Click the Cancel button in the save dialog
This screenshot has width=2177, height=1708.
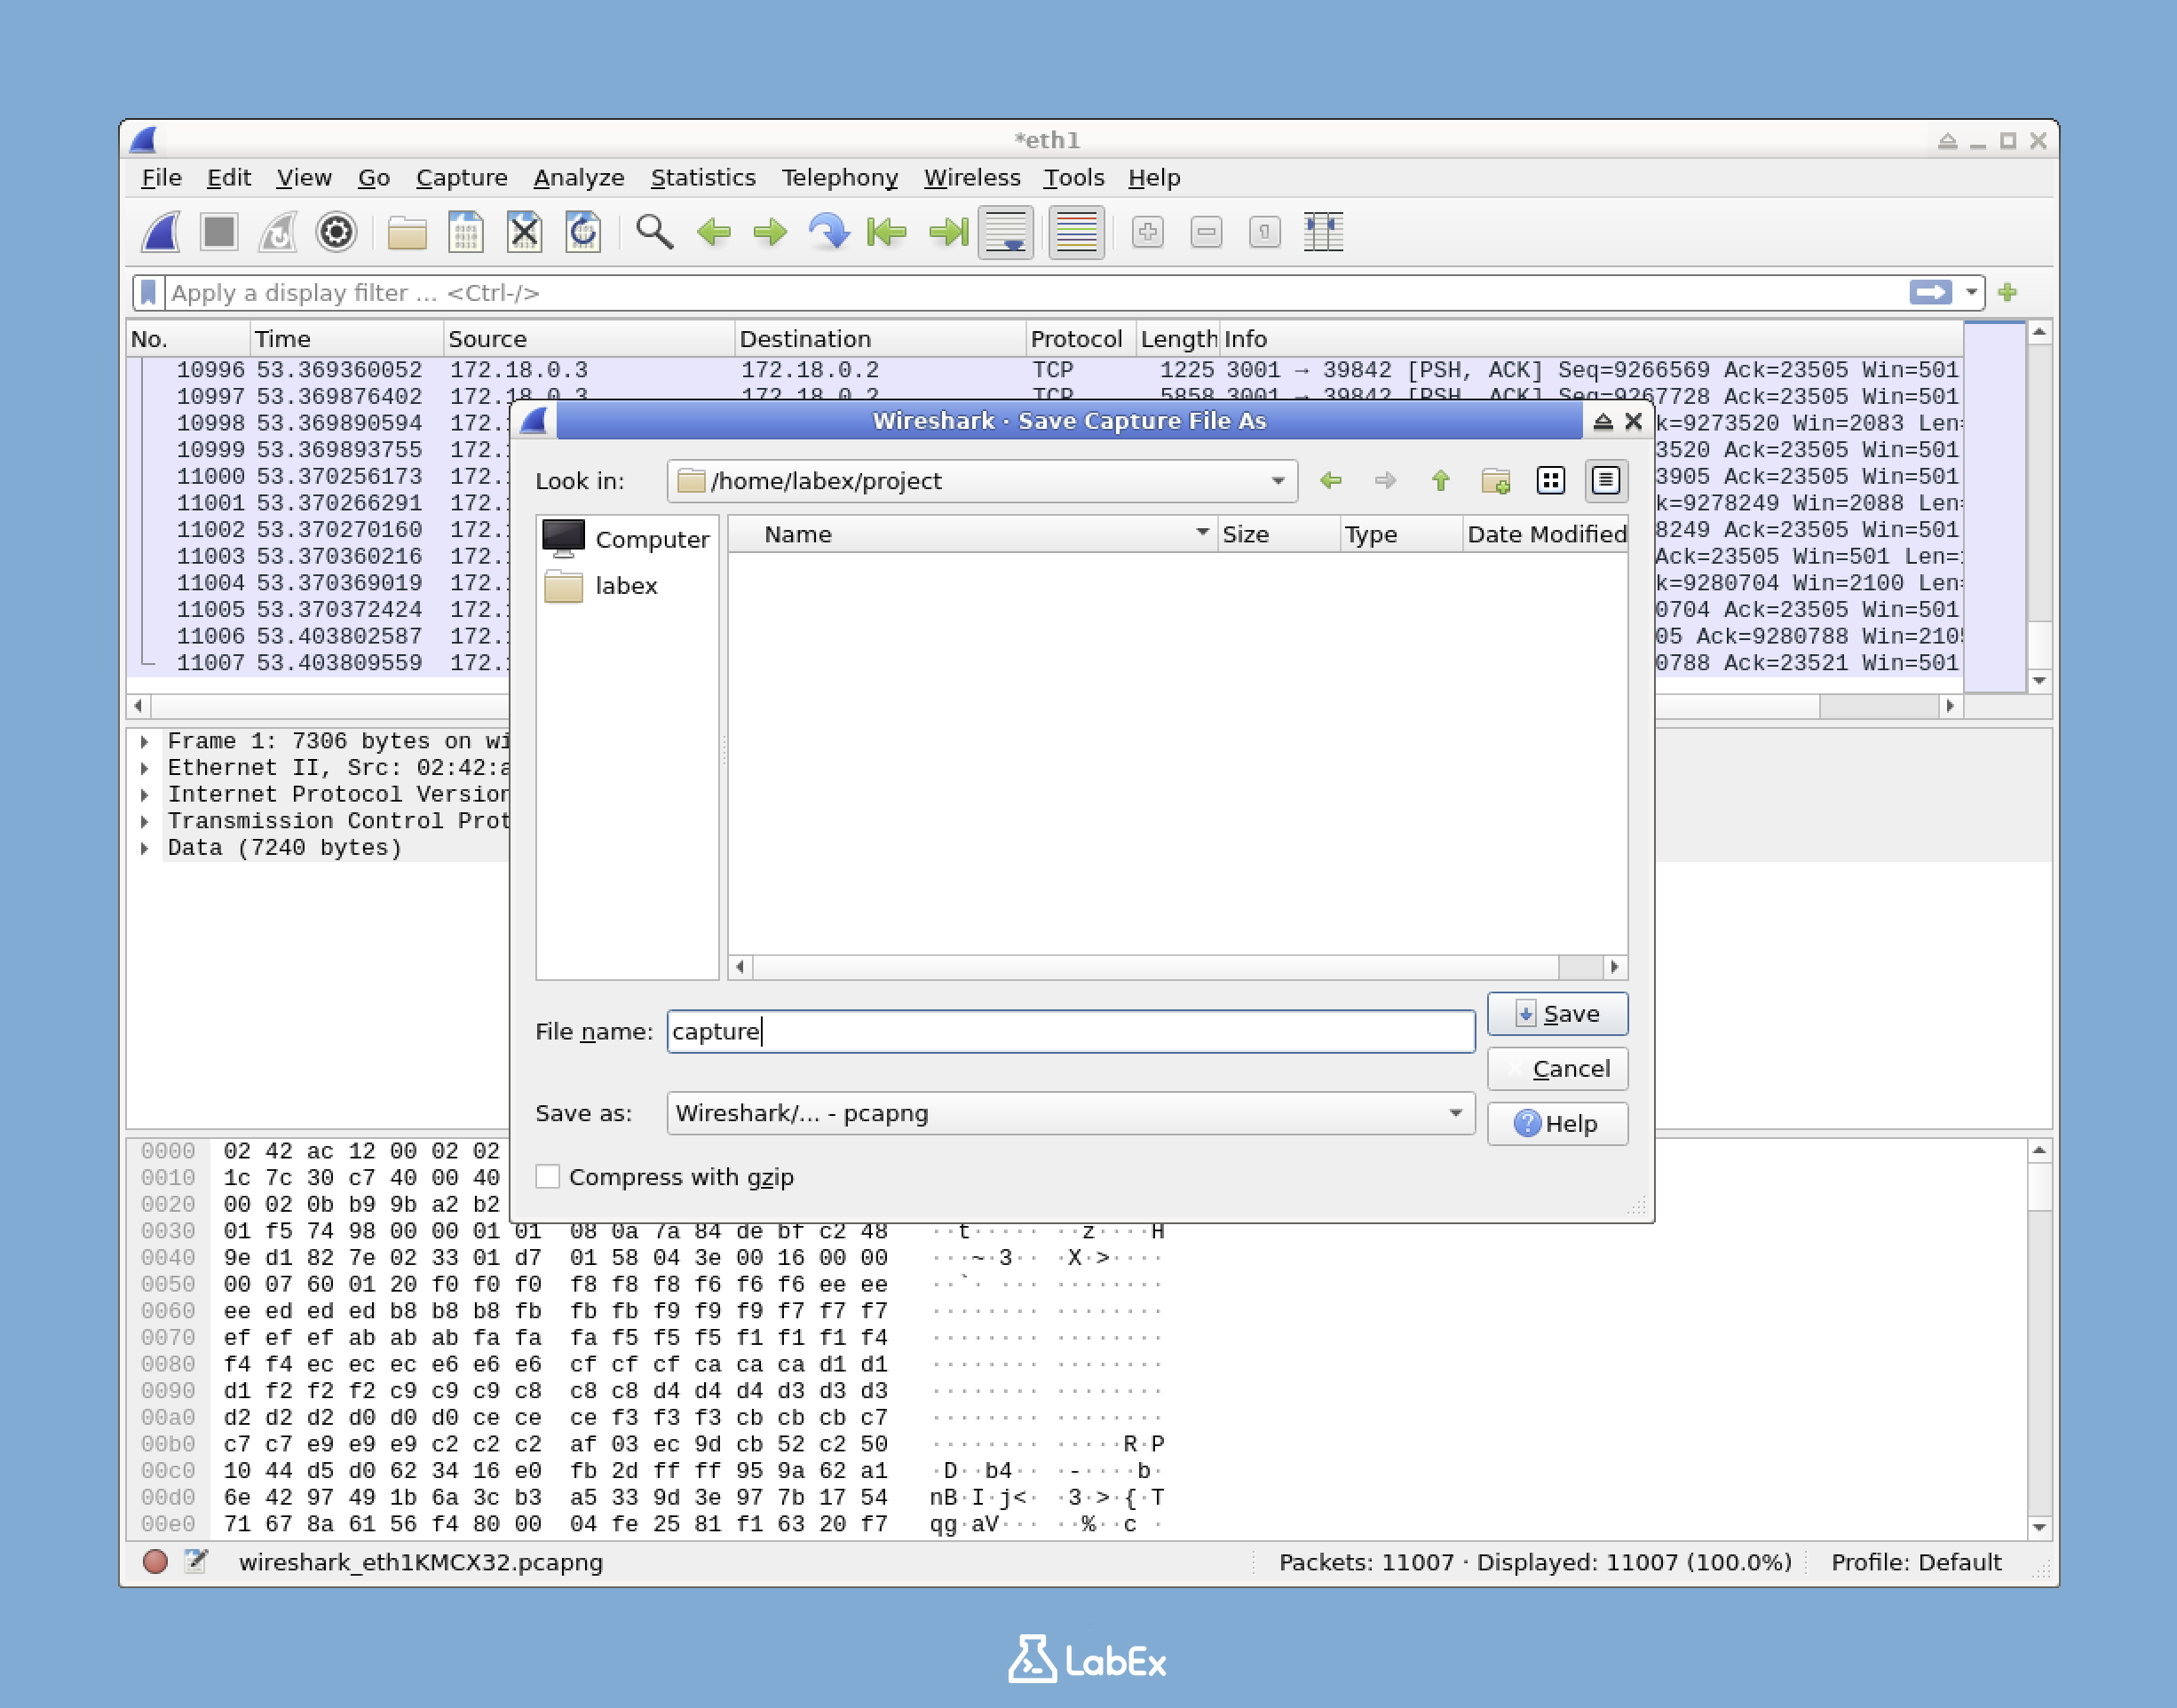click(x=1557, y=1068)
